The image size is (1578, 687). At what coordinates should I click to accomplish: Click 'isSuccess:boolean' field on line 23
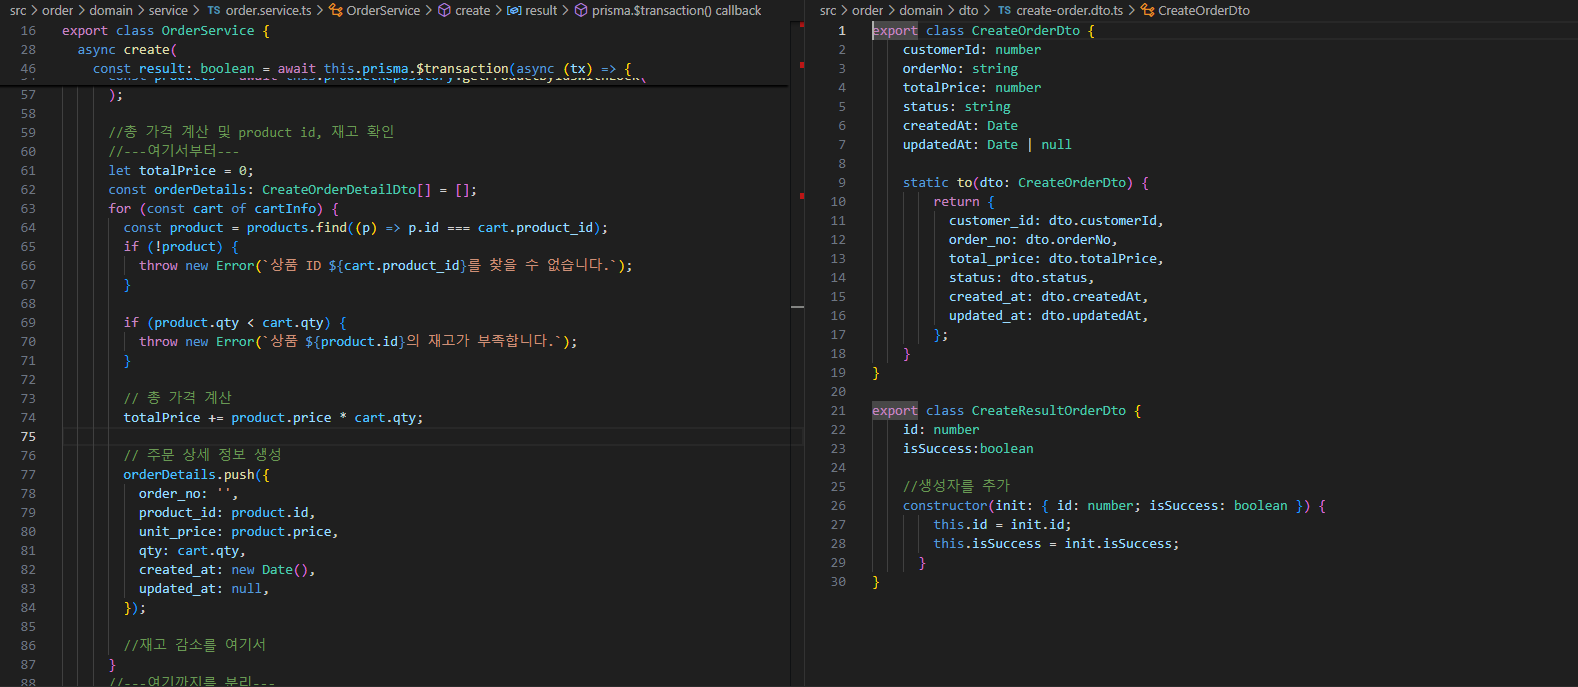[x=968, y=449]
